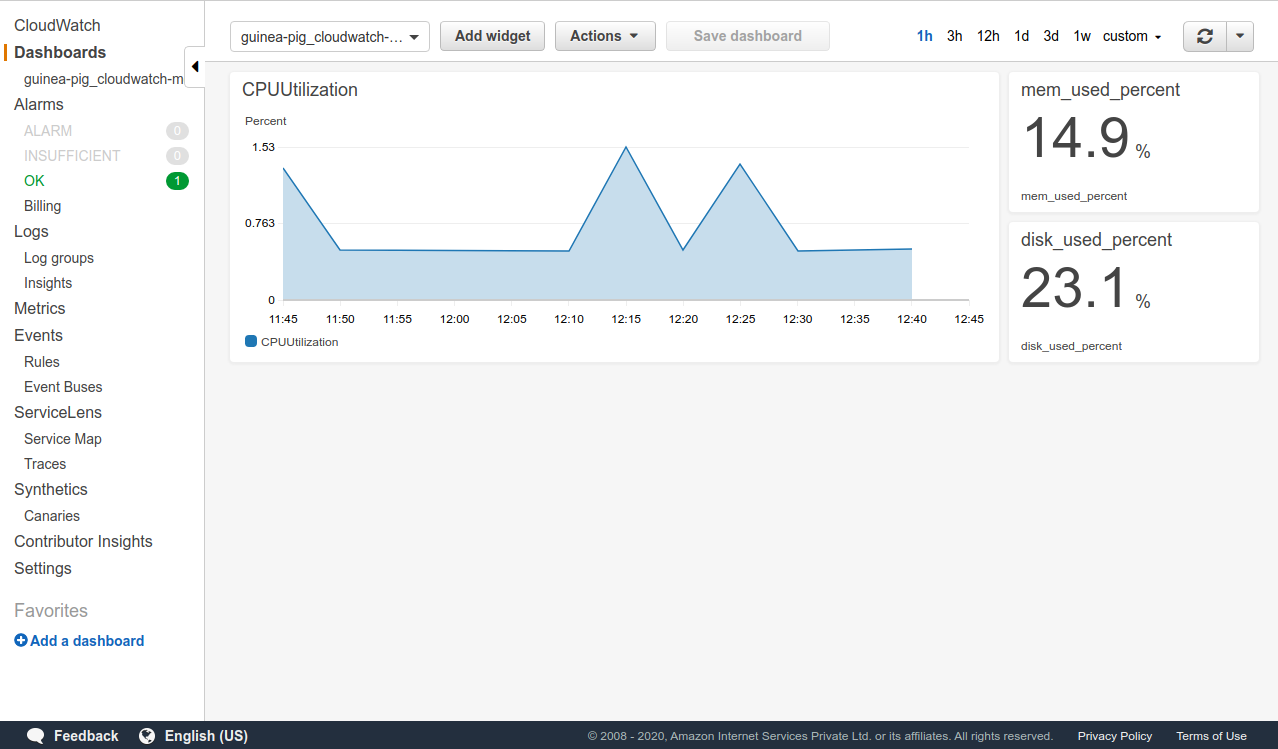Show alarms in ALARM state
The height and width of the screenshot is (749, 1278).
(48, 131)
